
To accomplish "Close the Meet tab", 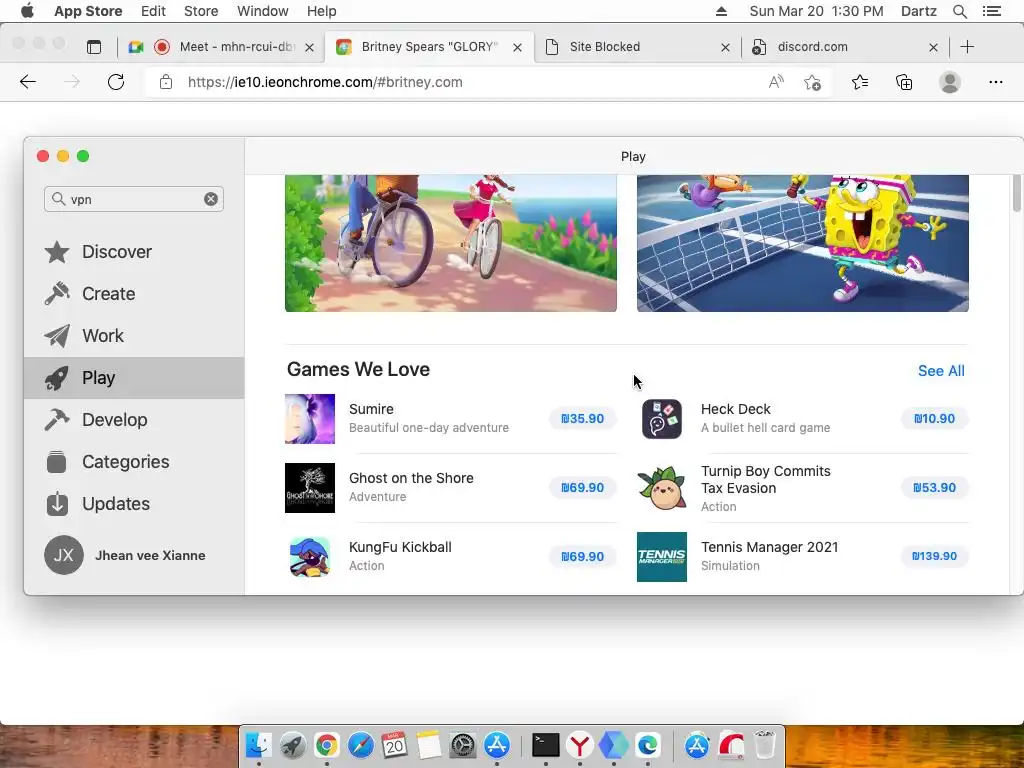I will pos(310,47).
